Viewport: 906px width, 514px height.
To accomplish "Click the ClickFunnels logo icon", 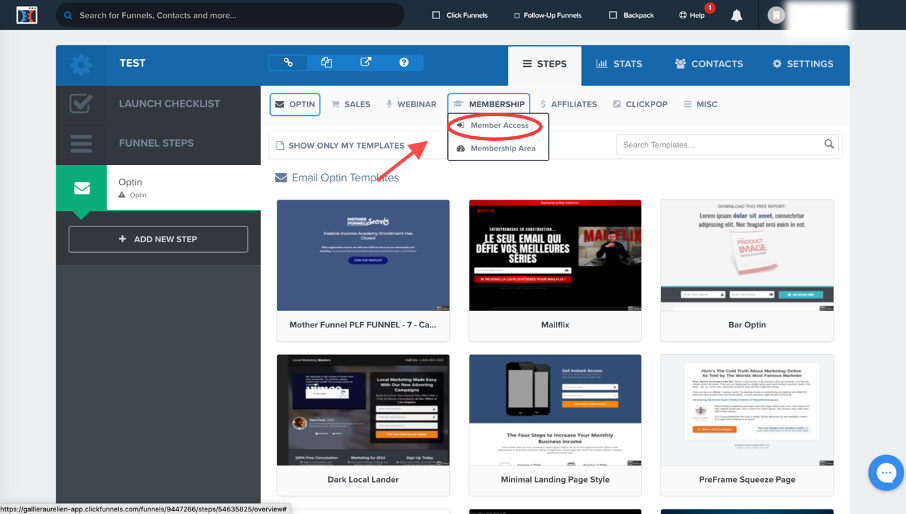I will (27, 15).
